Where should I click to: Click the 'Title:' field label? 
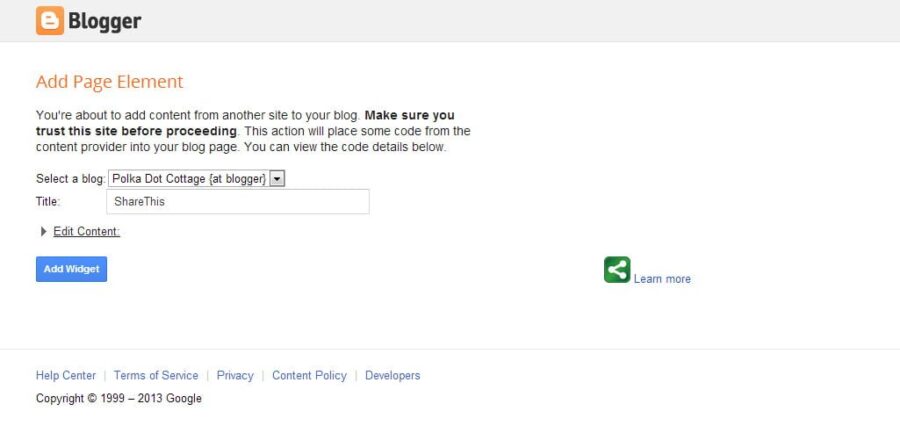coord(48,202)
